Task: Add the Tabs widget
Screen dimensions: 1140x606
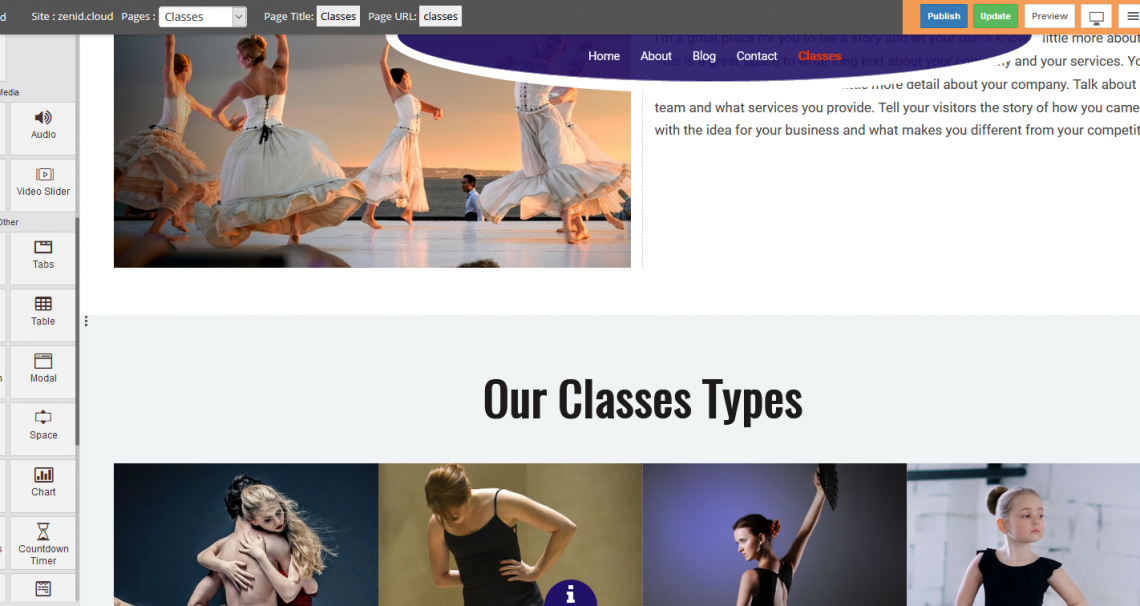Action: (43, 256)
